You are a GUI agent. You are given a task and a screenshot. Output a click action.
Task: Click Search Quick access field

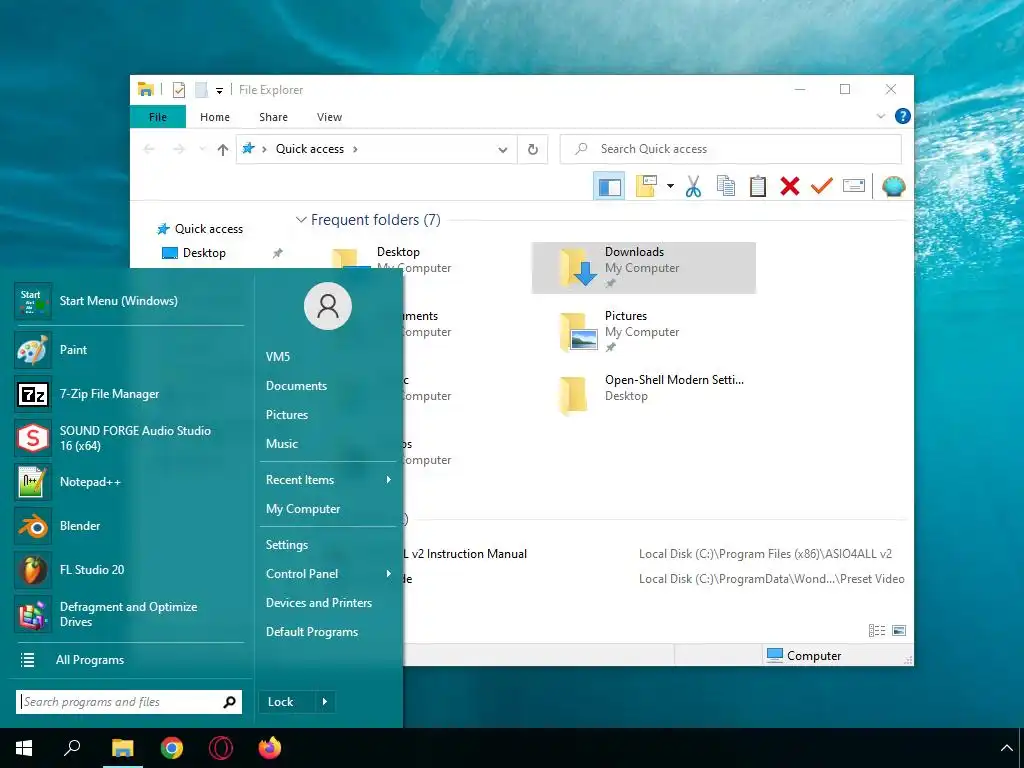(x=731, y=150)
